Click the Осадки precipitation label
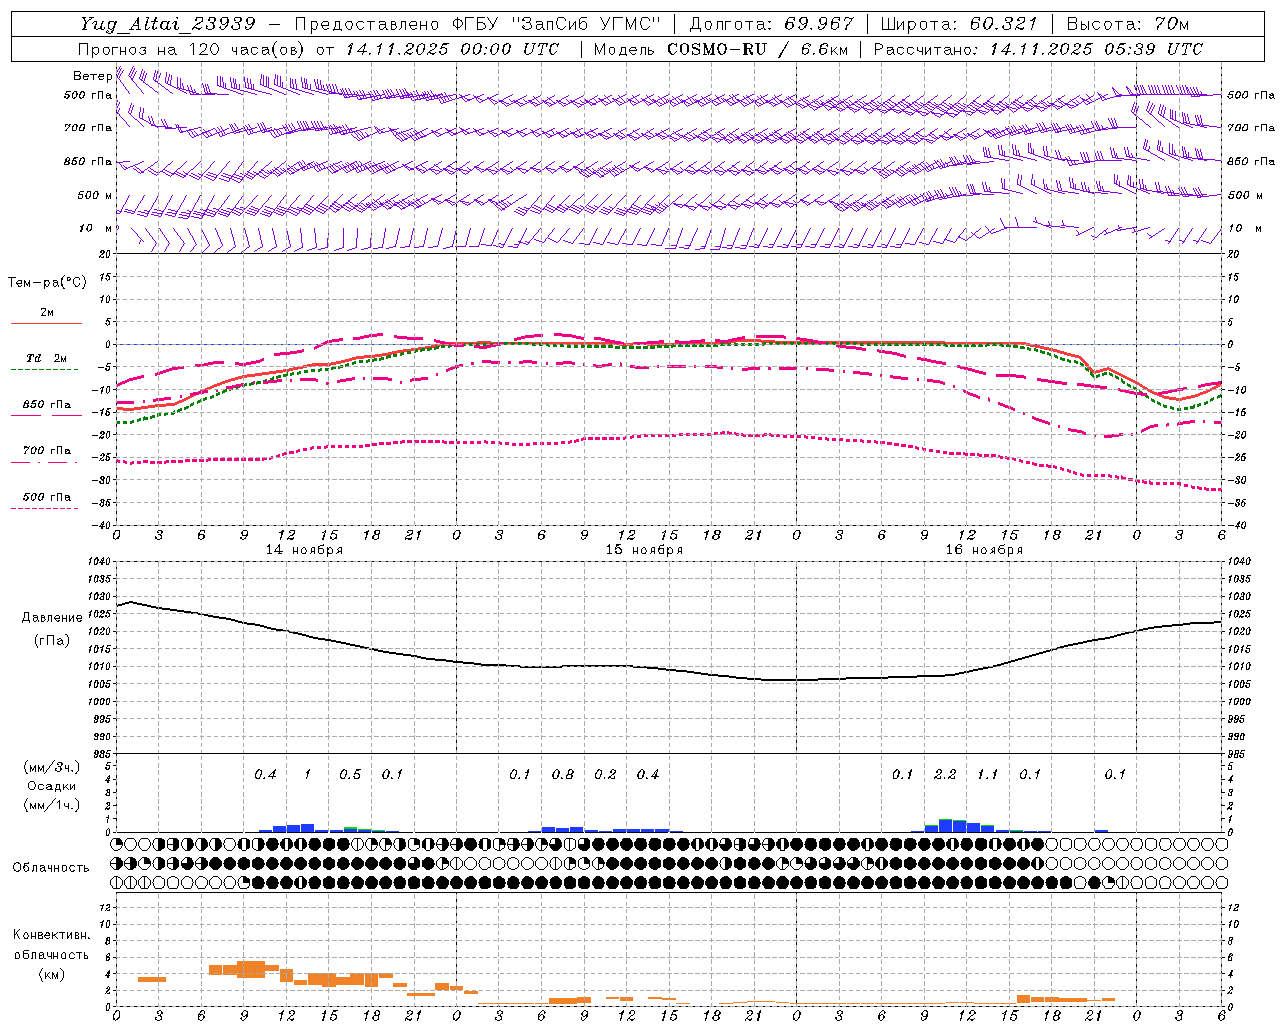The image size is (1280, 1024). pyautogui.click(x=51, y=787)
